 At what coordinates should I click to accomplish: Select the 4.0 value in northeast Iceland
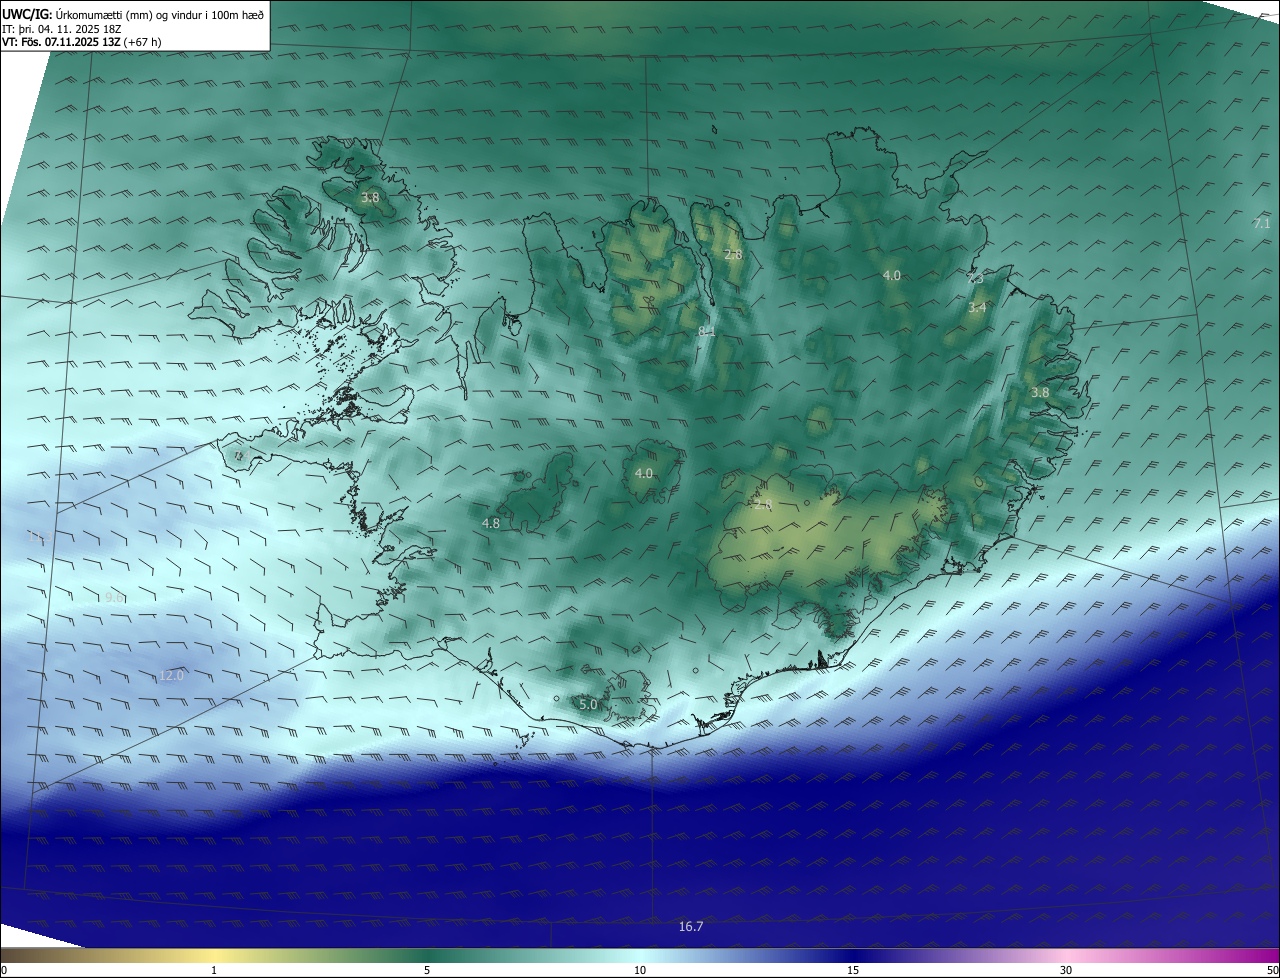tap(892, 275)
